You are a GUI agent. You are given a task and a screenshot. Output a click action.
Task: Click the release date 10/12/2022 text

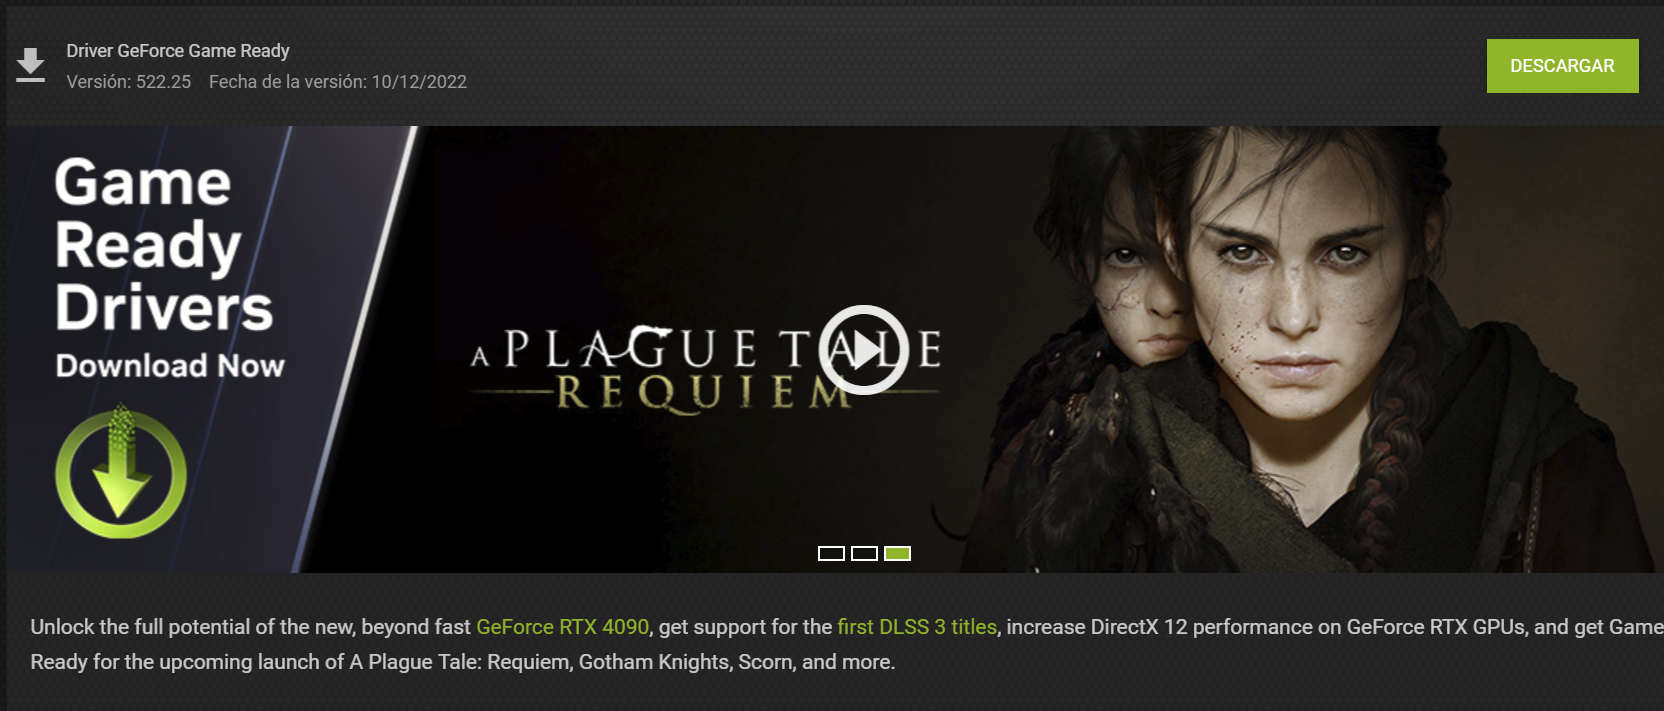[419, 82]
